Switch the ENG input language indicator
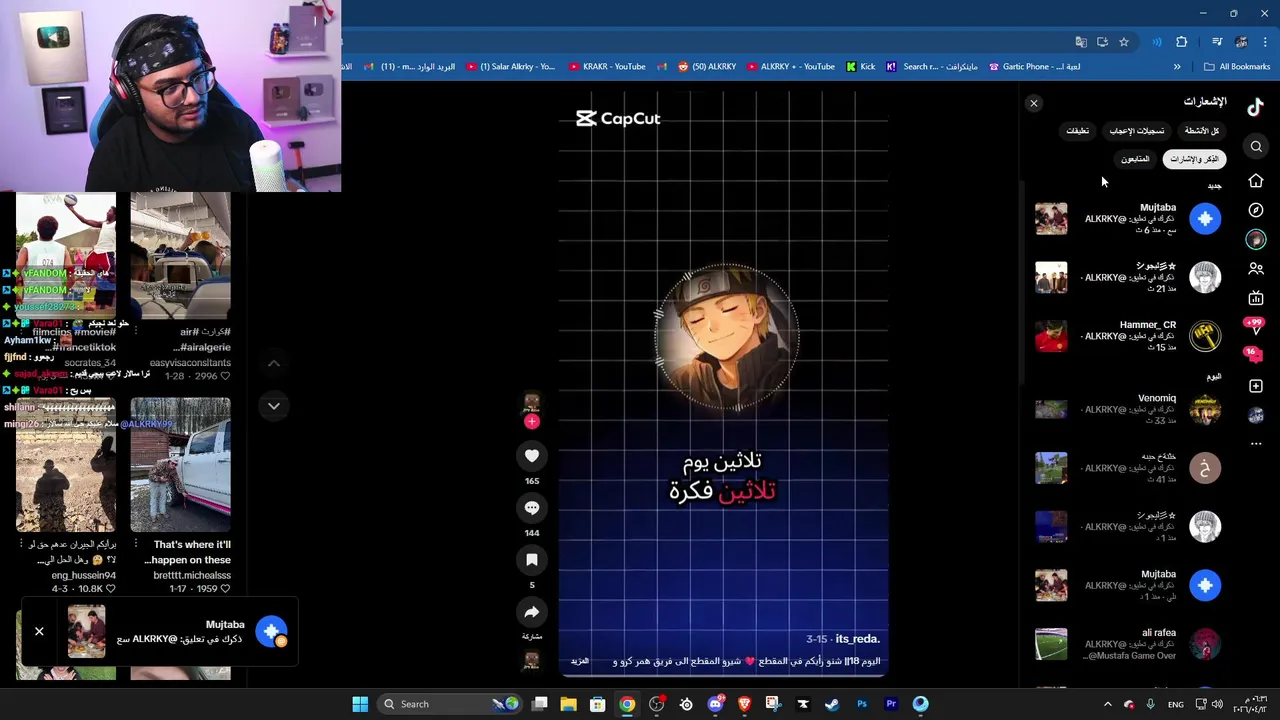The image size is (1280, 720). coord(1176,704)
